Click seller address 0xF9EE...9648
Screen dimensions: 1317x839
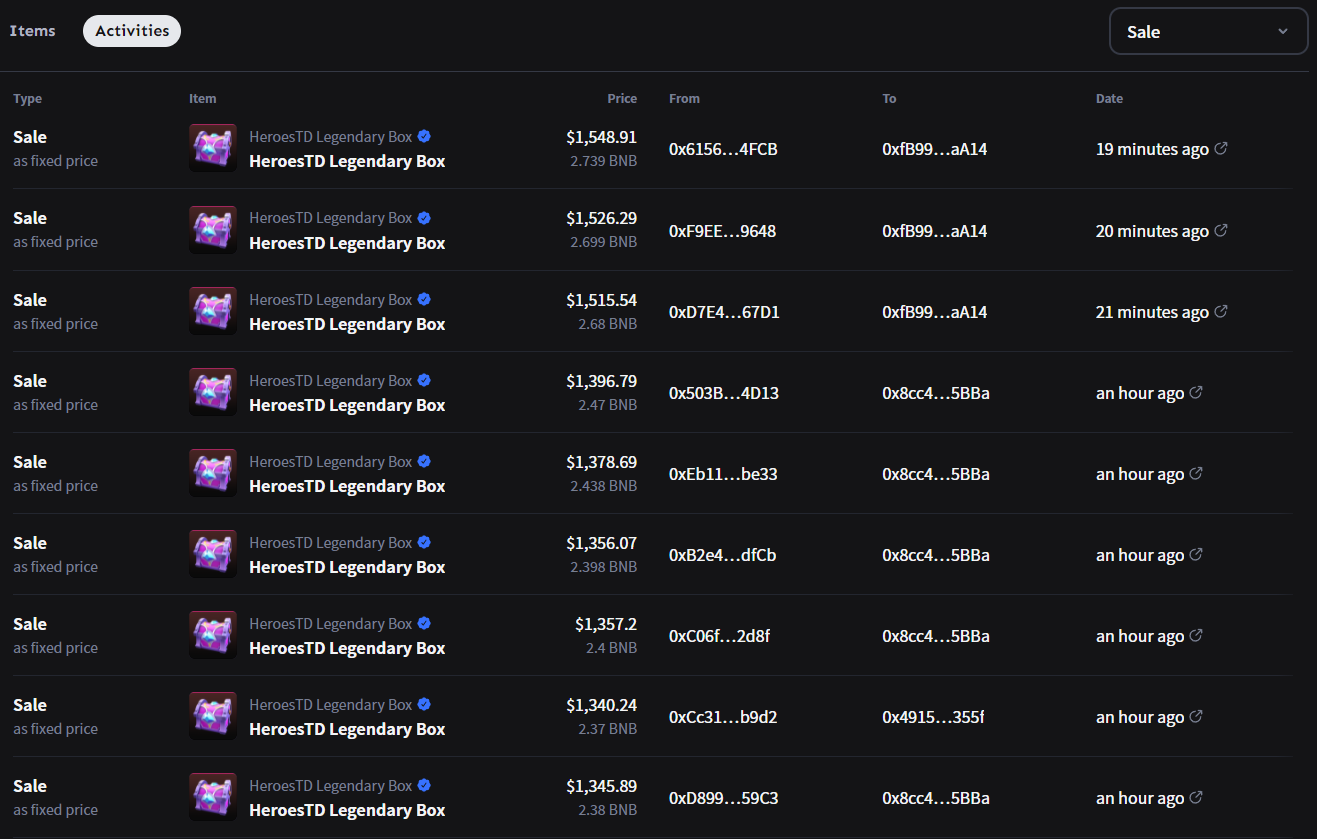722,231
